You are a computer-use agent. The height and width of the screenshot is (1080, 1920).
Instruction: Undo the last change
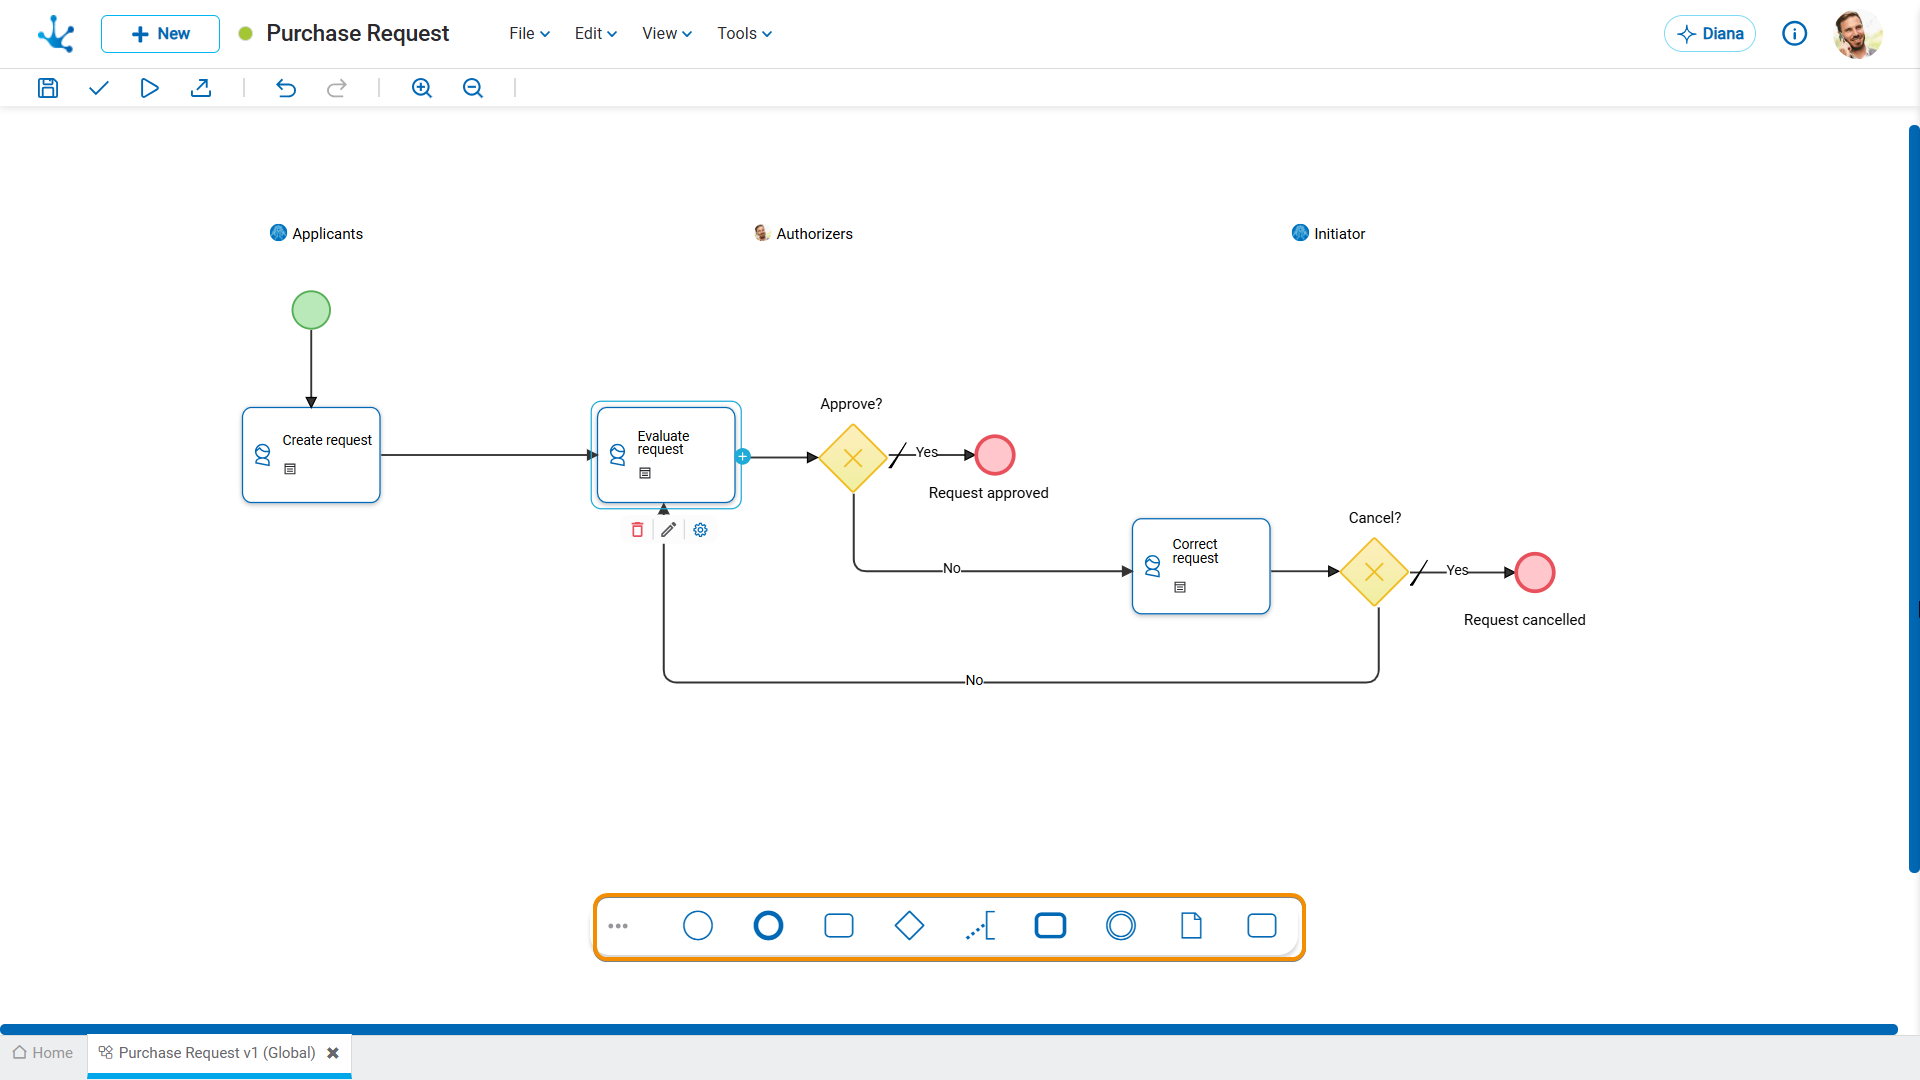pyautogui.click(x=286, y=88)
